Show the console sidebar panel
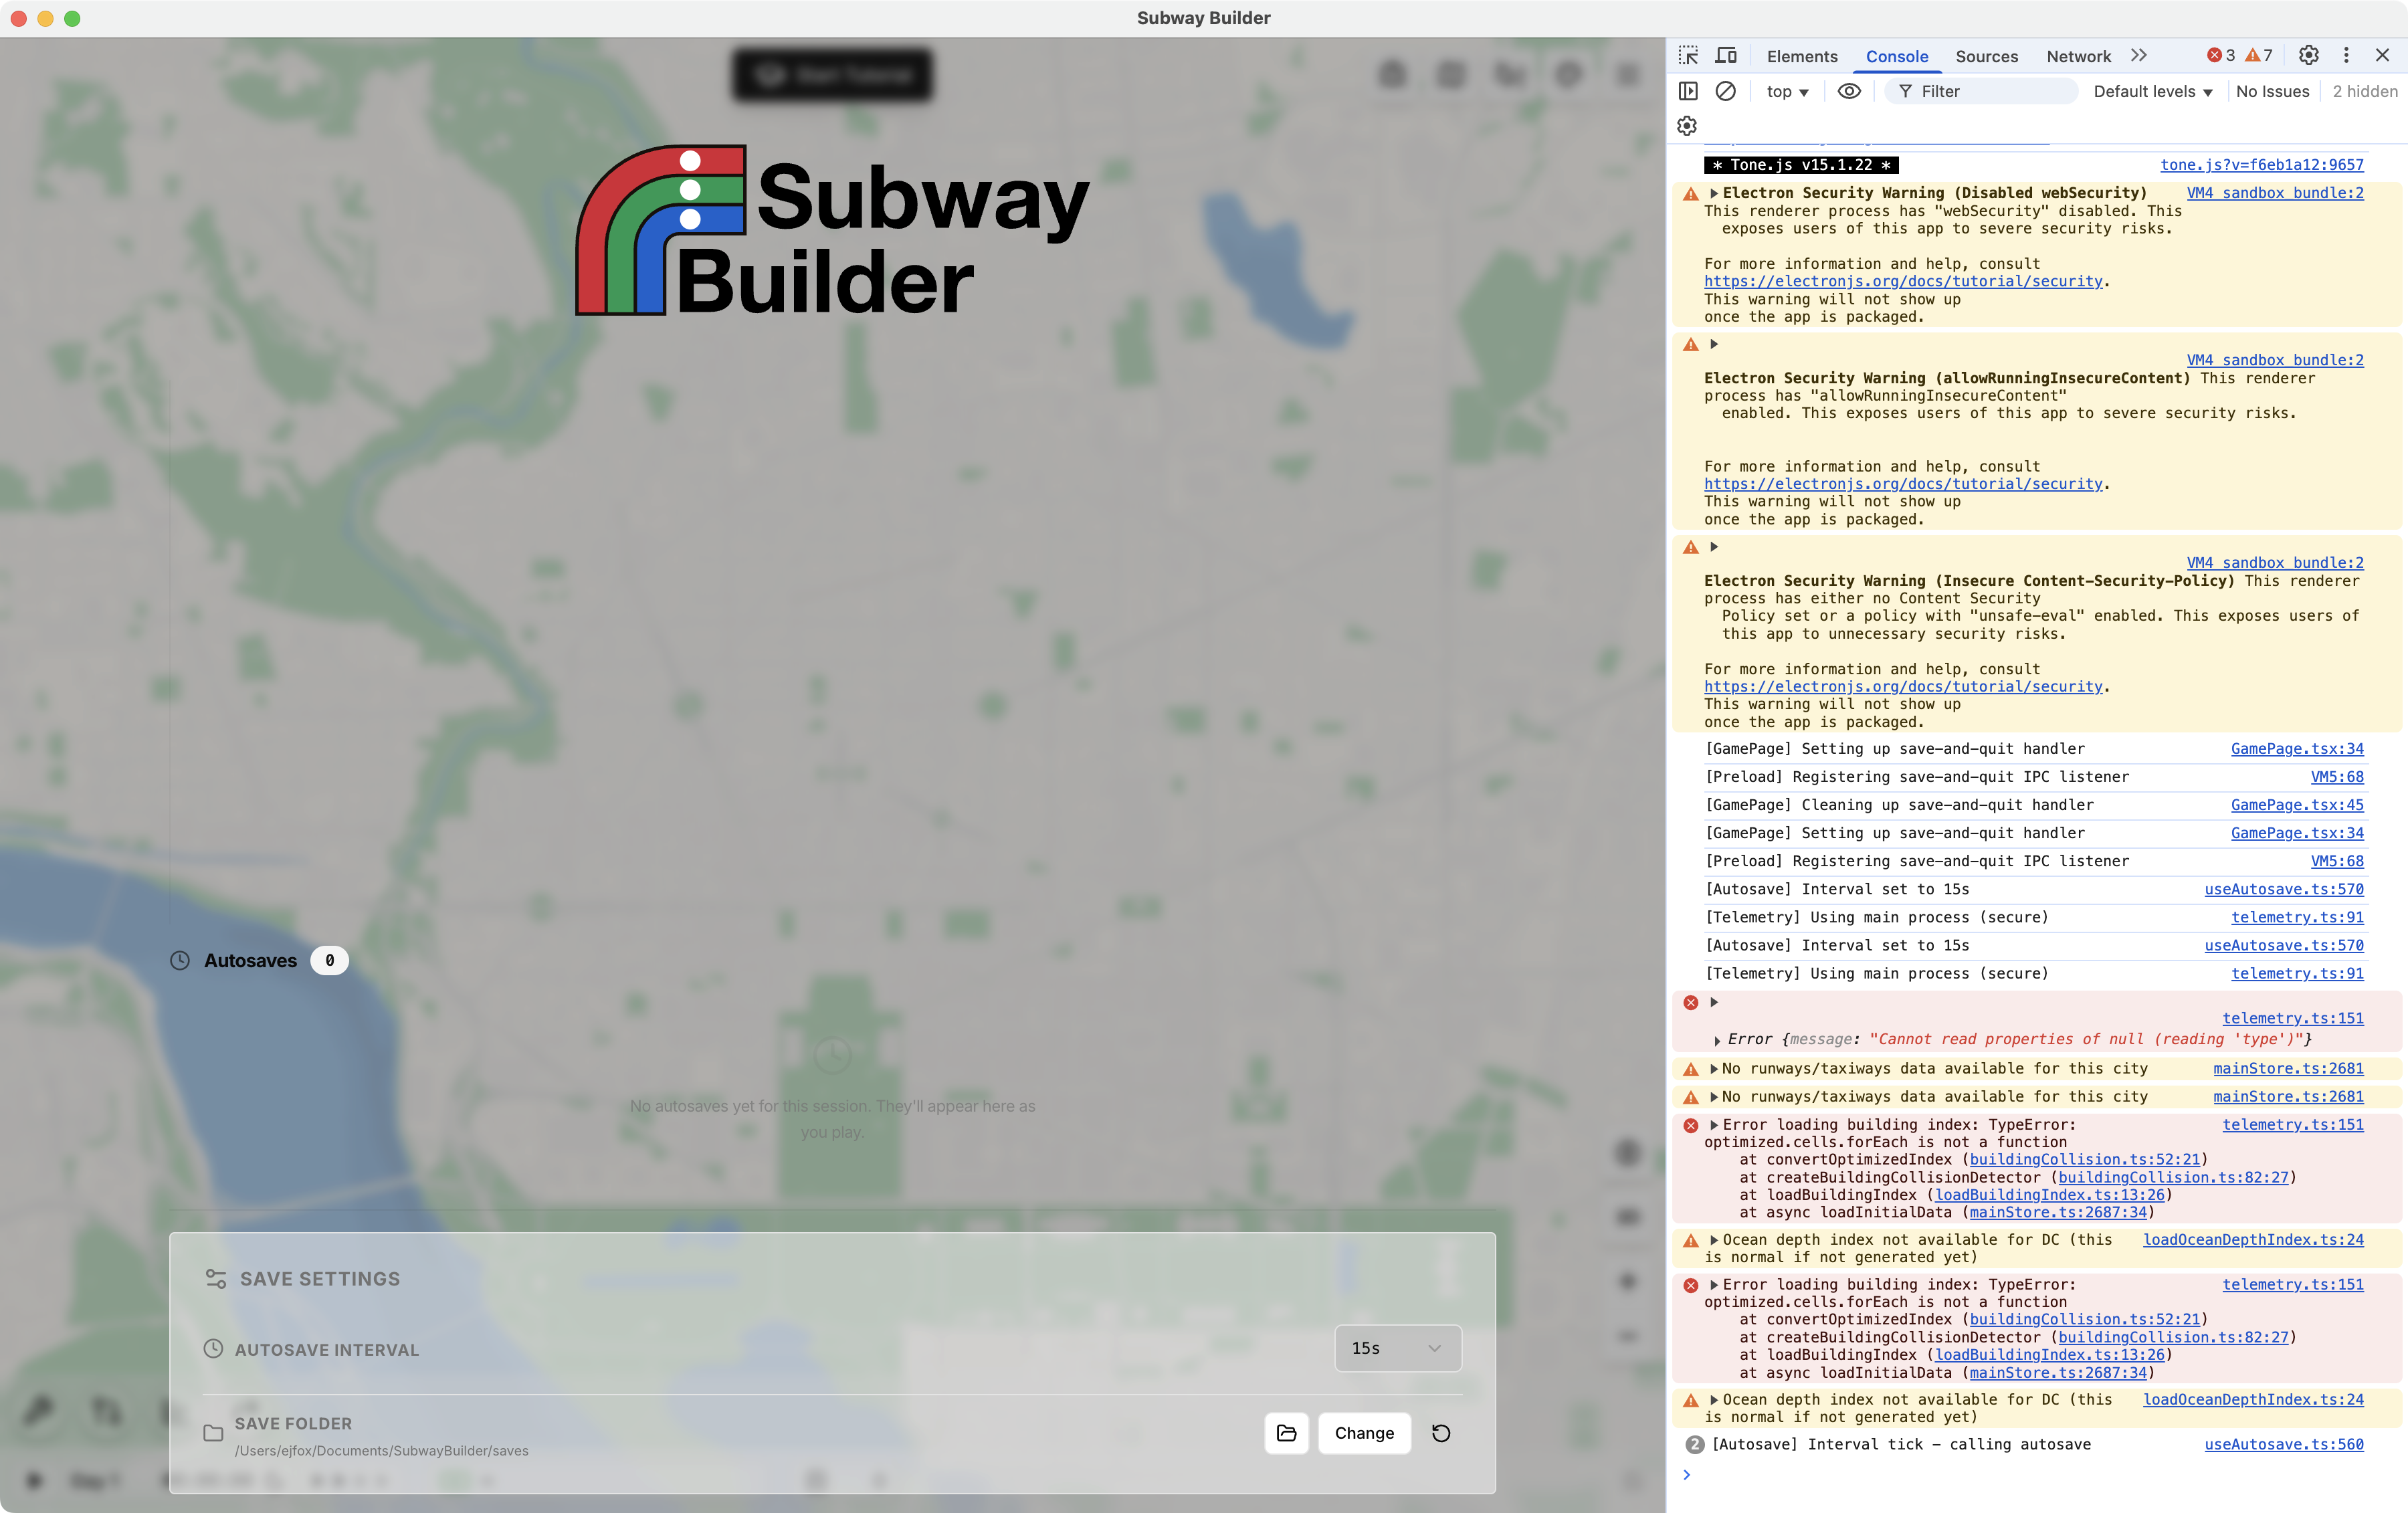 tap(1687, 91)
